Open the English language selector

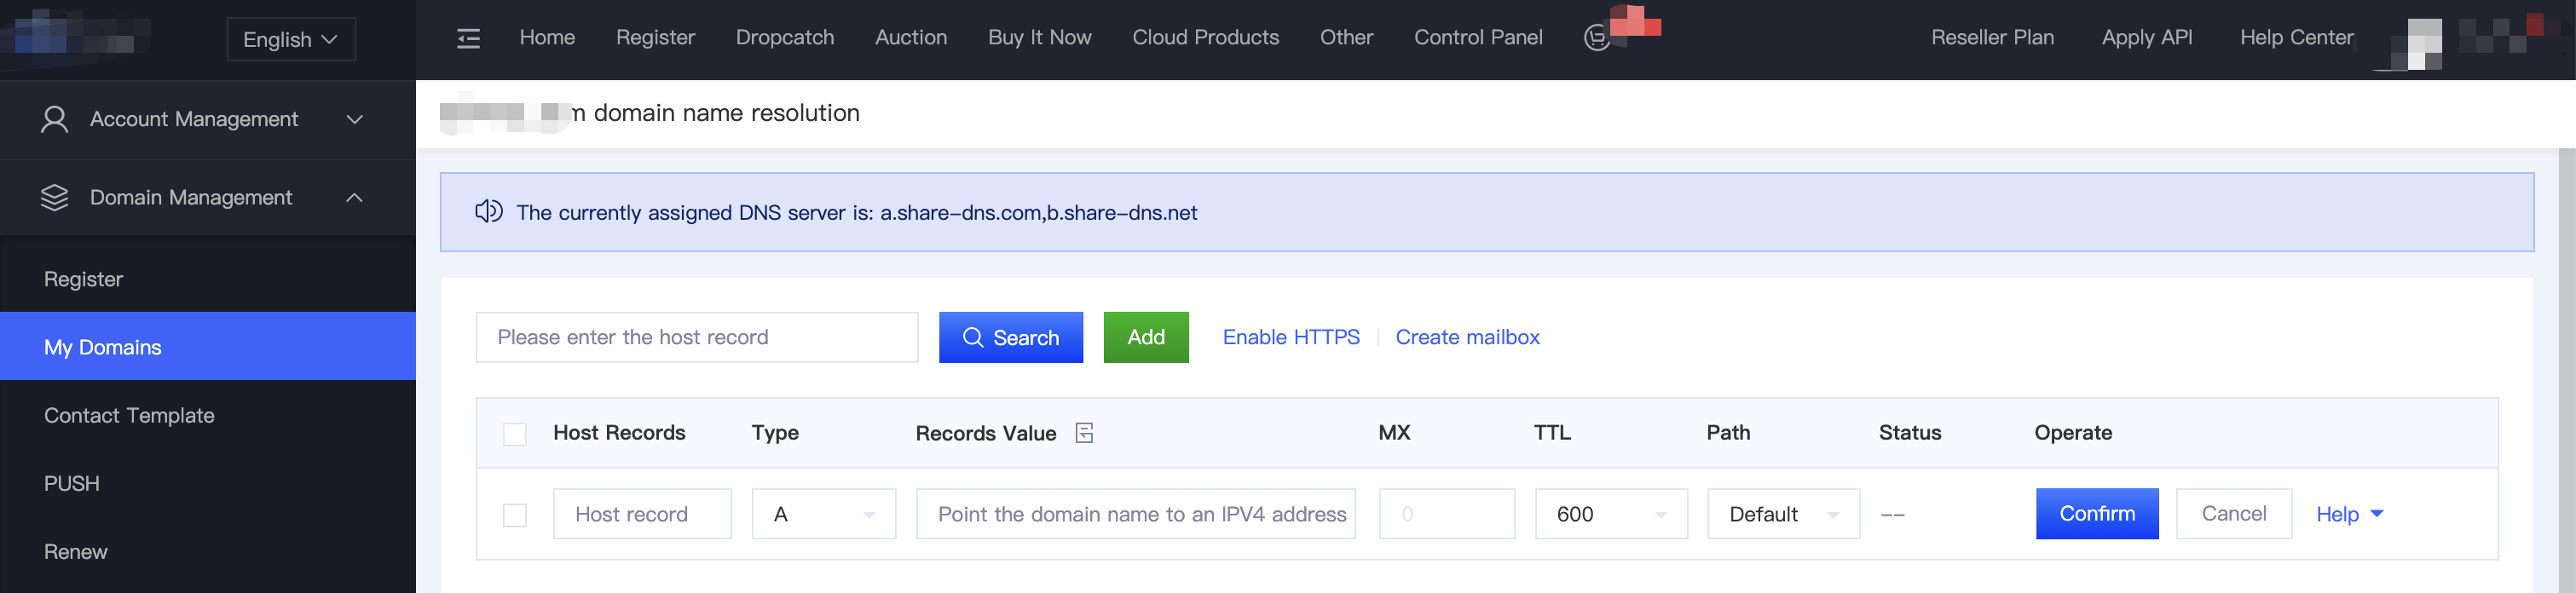tap(290, 40)
